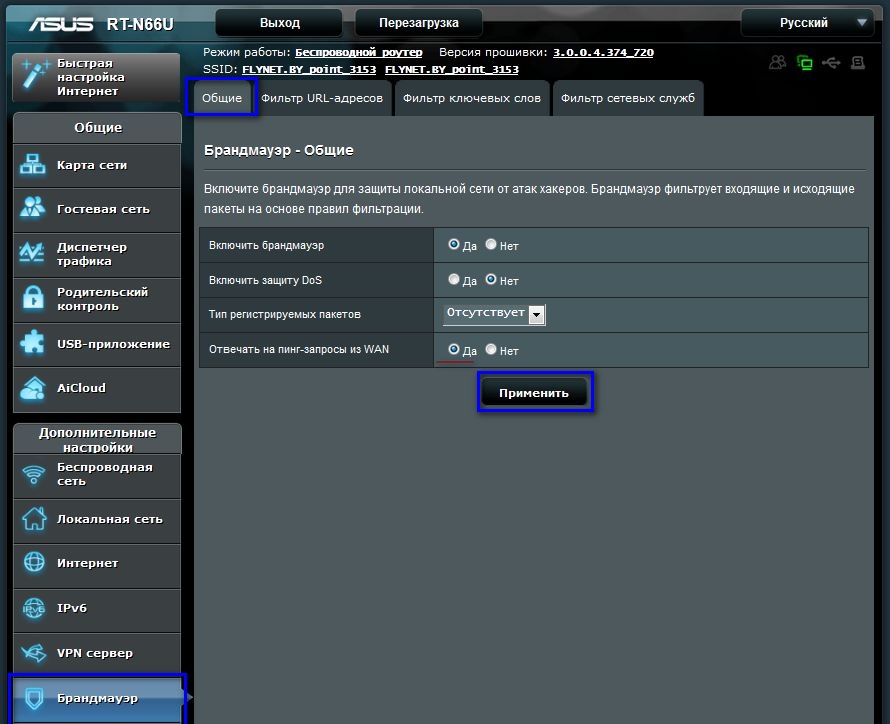Click the Guest Network (Гостевая сеть) icon
890x724 pixels.
tap(32, 208)
